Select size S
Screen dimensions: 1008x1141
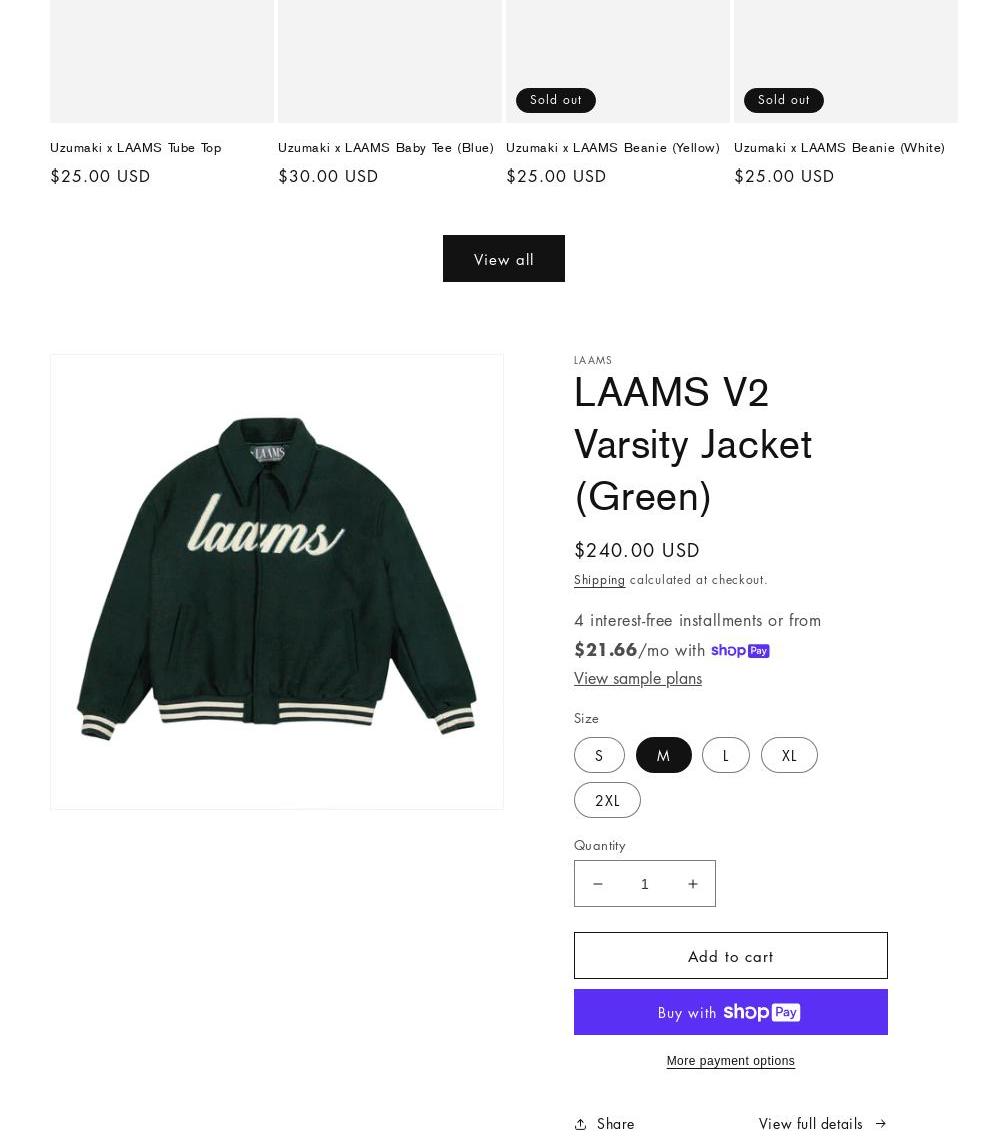coord(599,755)
